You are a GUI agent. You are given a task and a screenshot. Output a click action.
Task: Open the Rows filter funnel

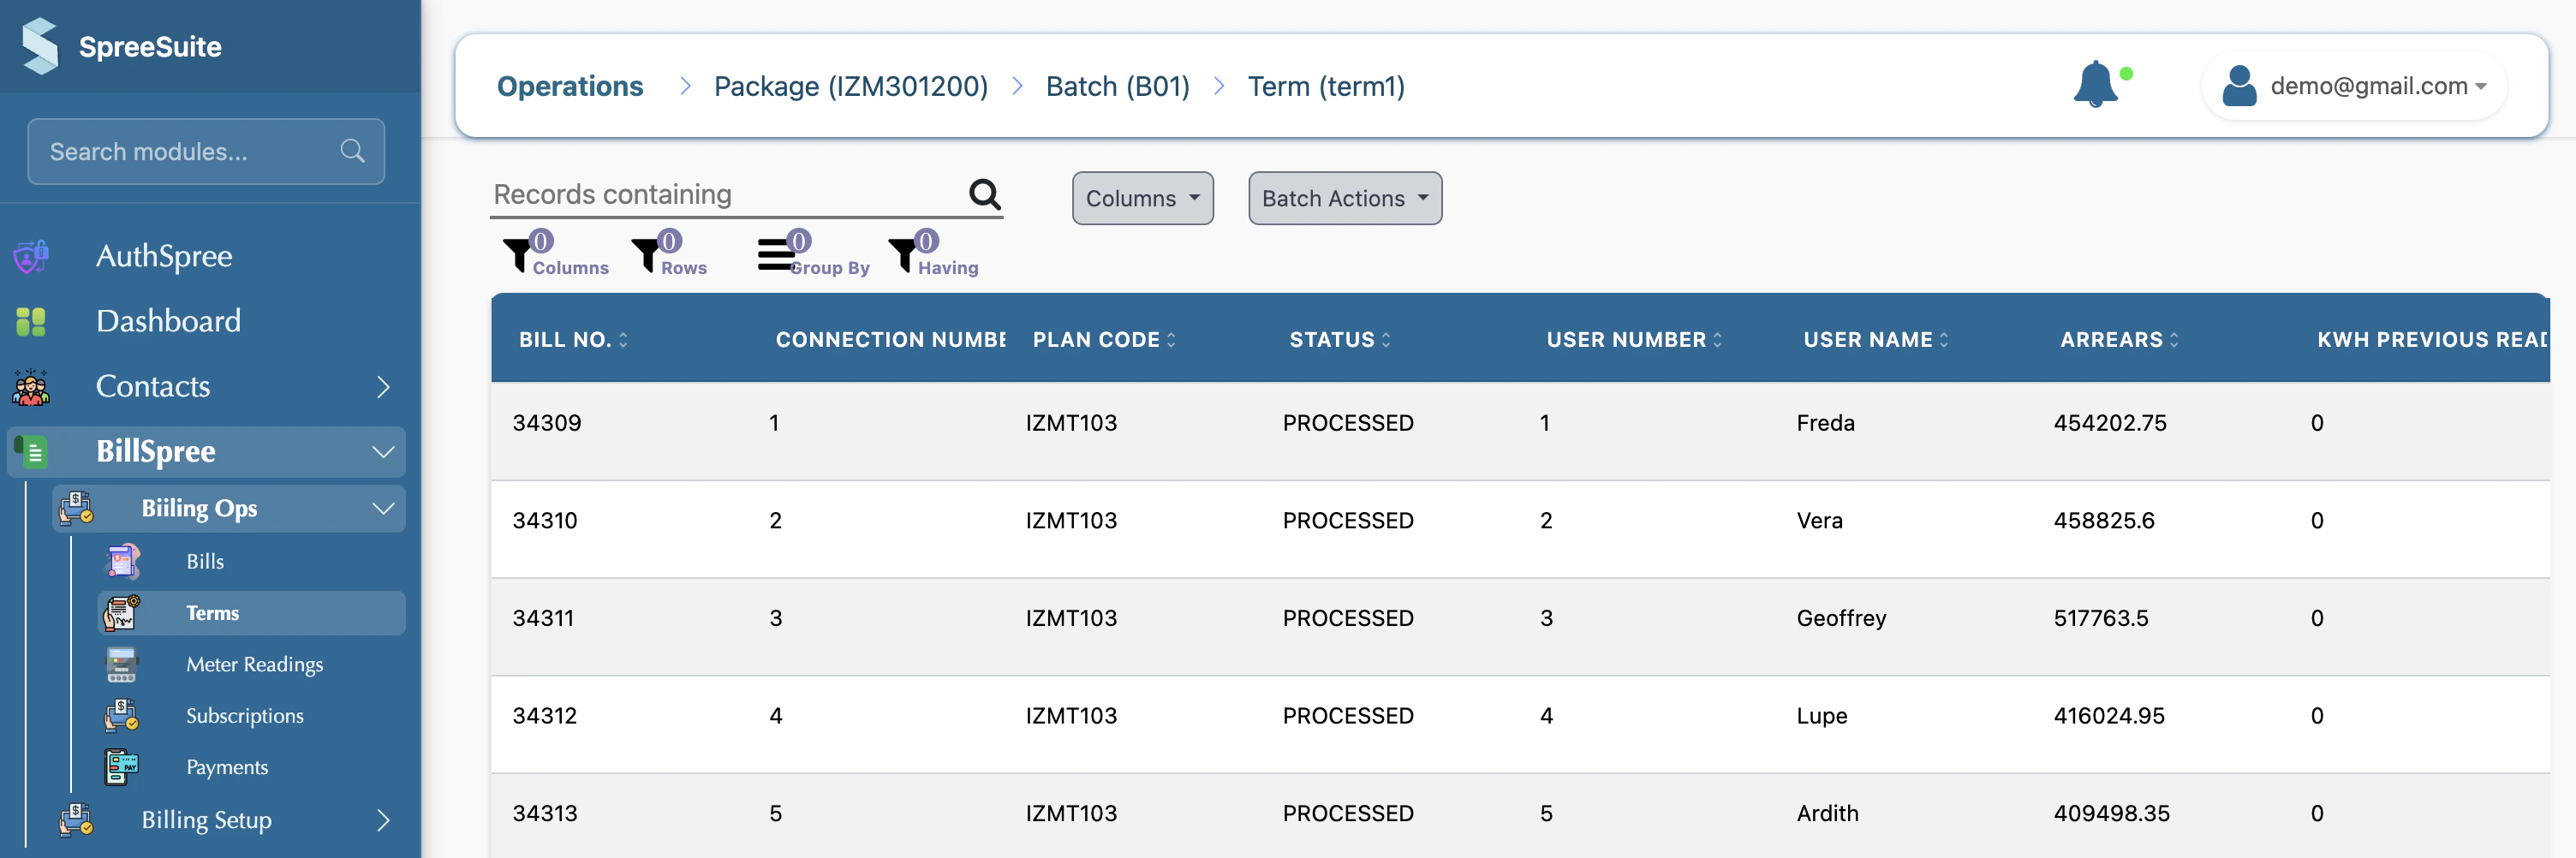tap(647, 256)
